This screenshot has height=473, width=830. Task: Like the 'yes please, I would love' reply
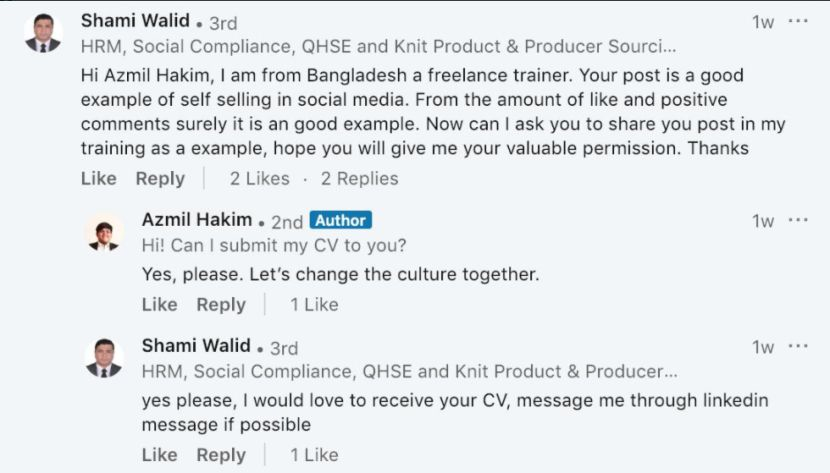click(159, 454)
